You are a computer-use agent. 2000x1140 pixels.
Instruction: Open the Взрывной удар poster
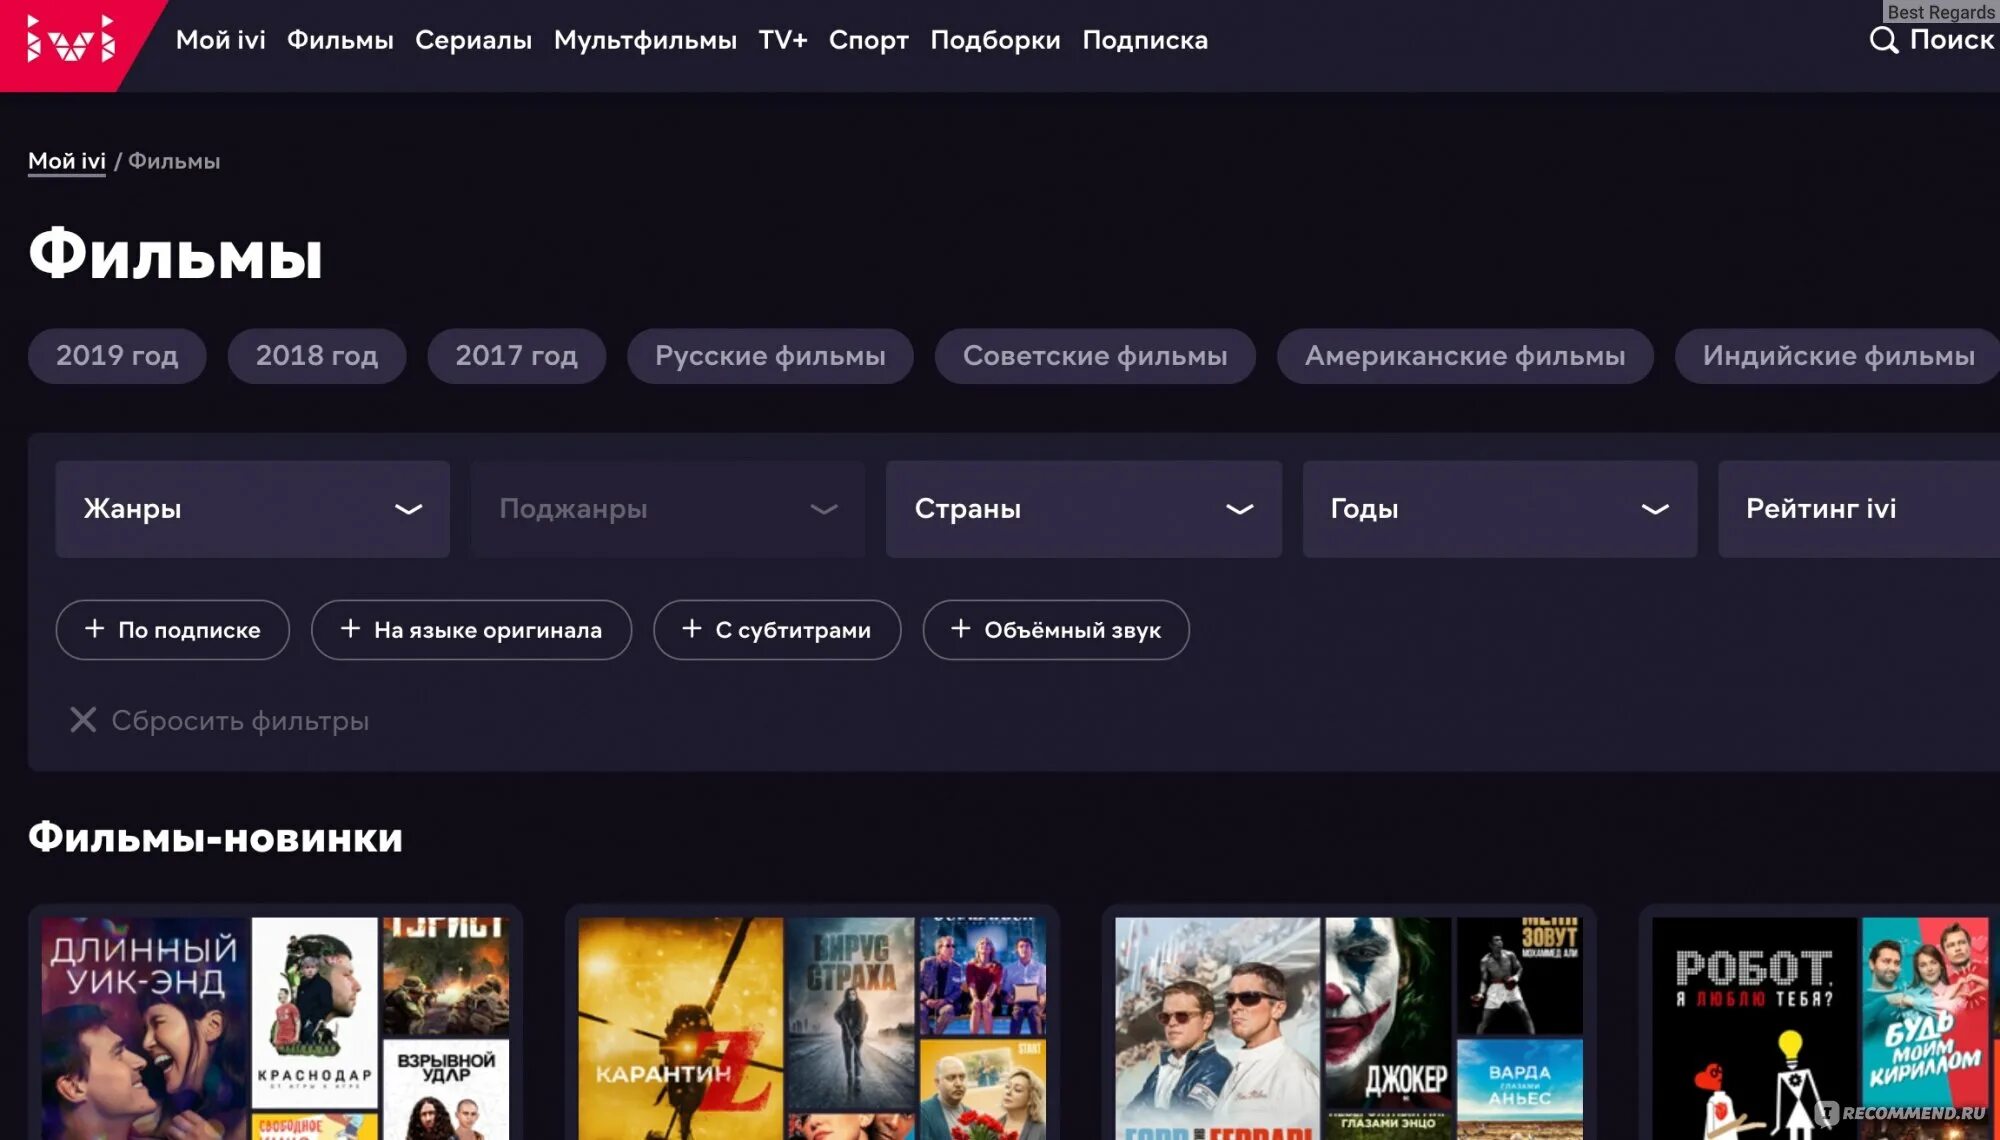coord(446,1090)
